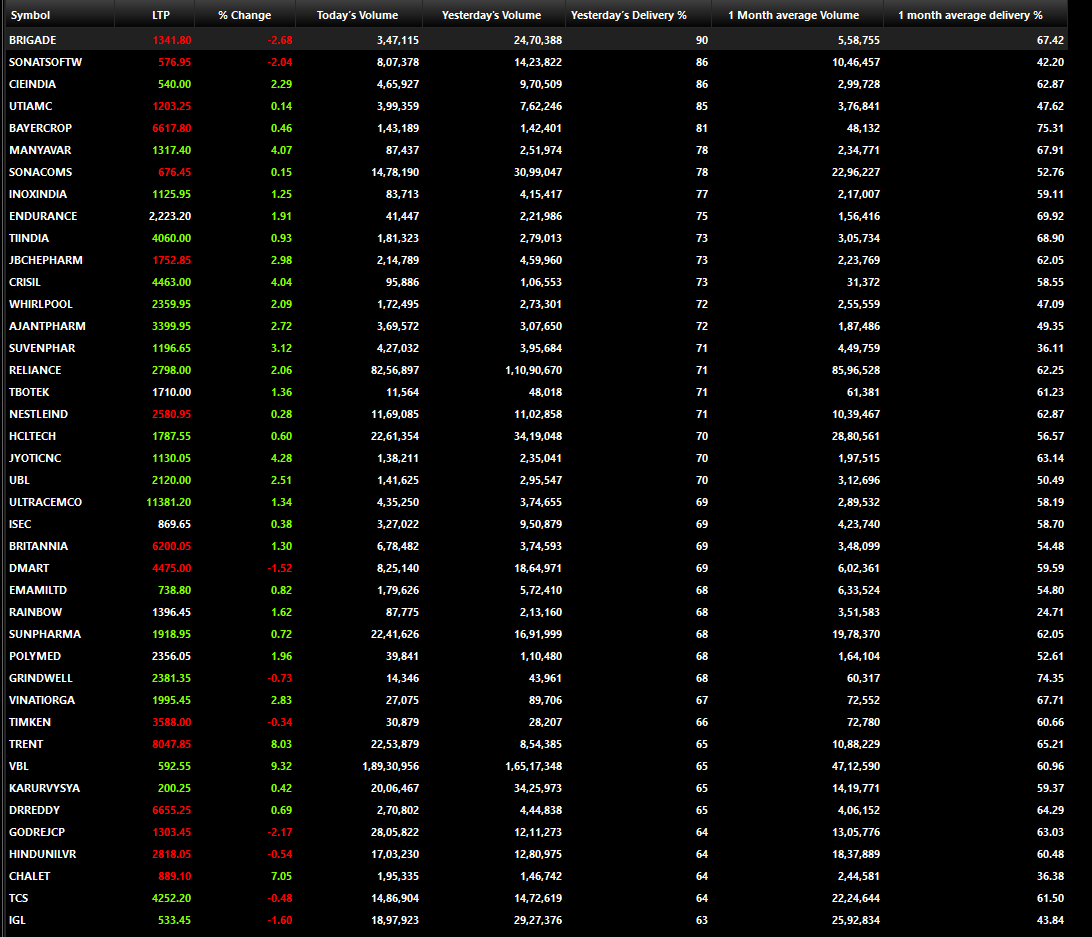Click the TCS symbol
Screen dimensions: 1092x937
tap(19, 899)
